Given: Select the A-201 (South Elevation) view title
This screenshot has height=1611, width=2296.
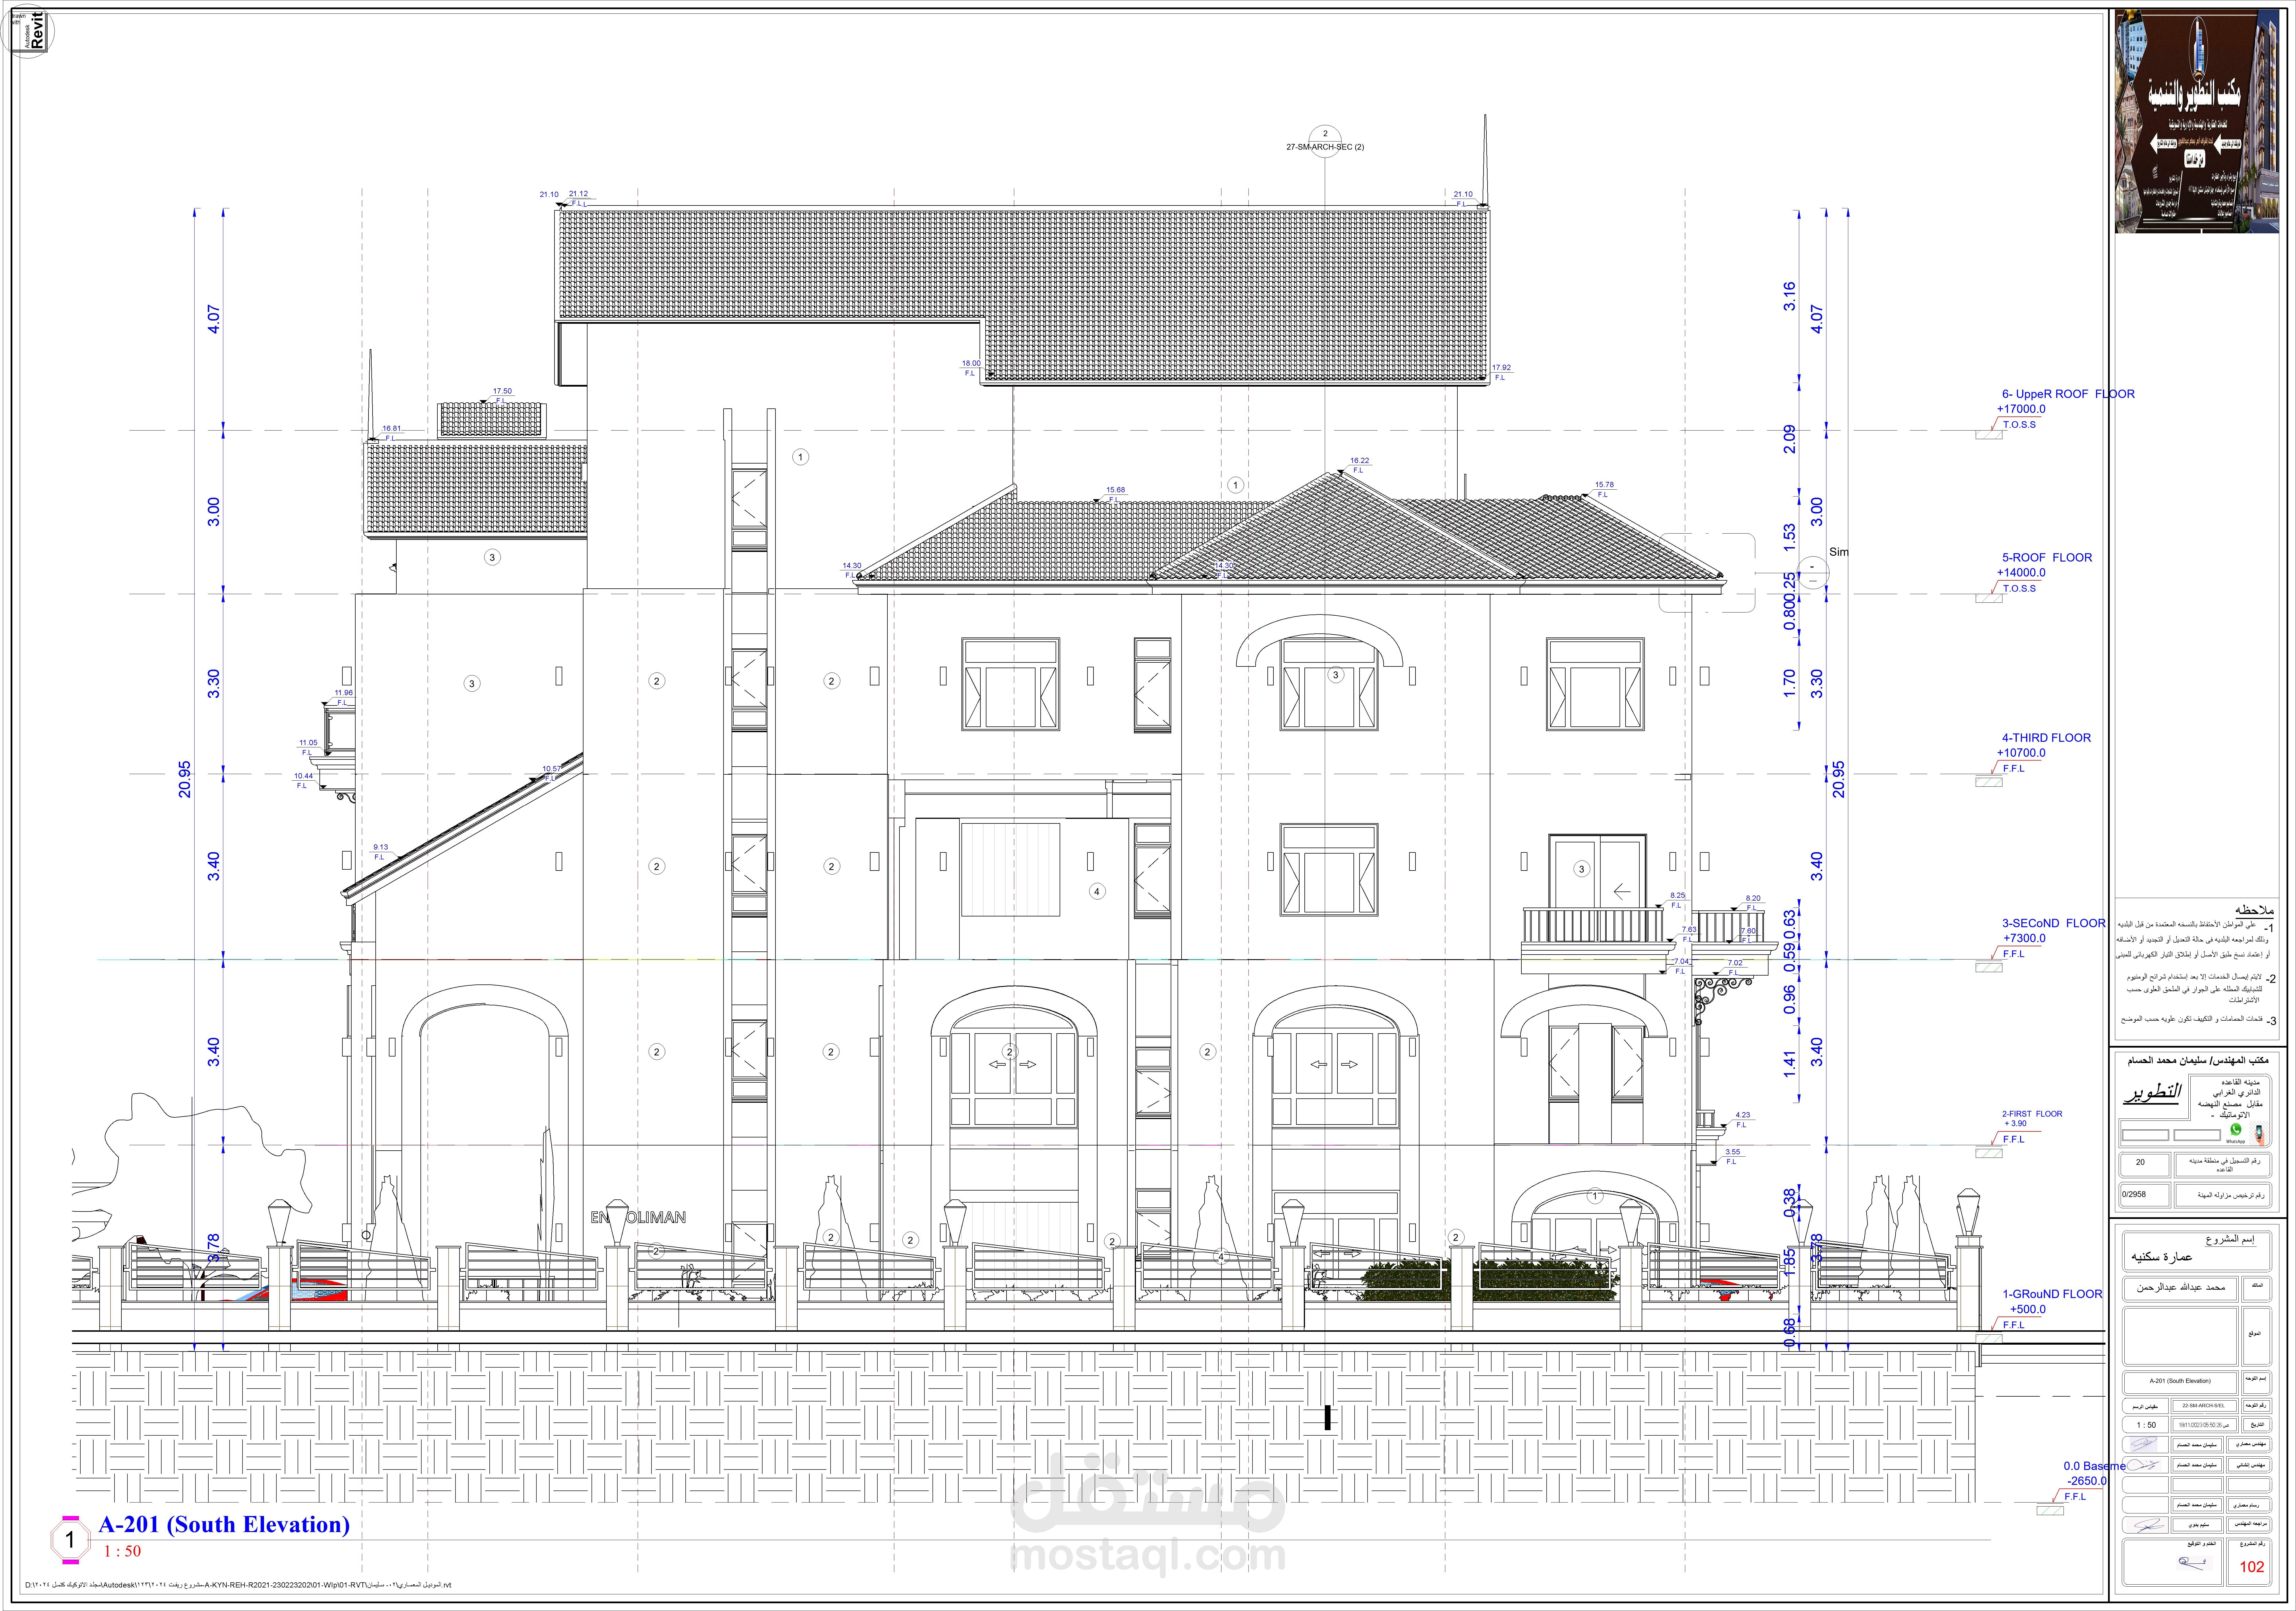Looking at the screenshot, I should tap(224, 1524).
